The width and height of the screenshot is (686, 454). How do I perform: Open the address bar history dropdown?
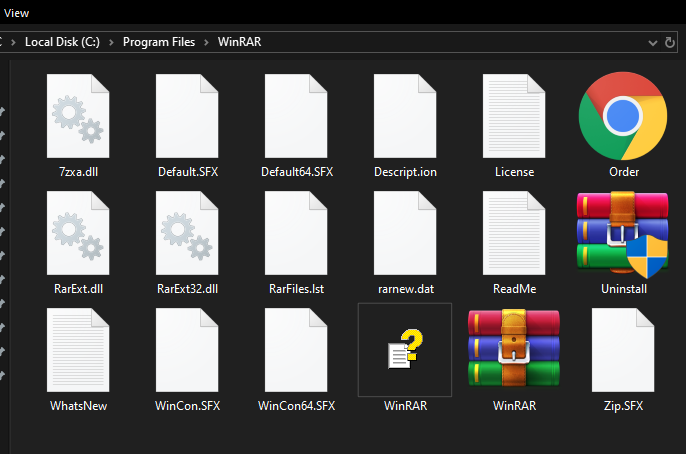tap(653, 43)
